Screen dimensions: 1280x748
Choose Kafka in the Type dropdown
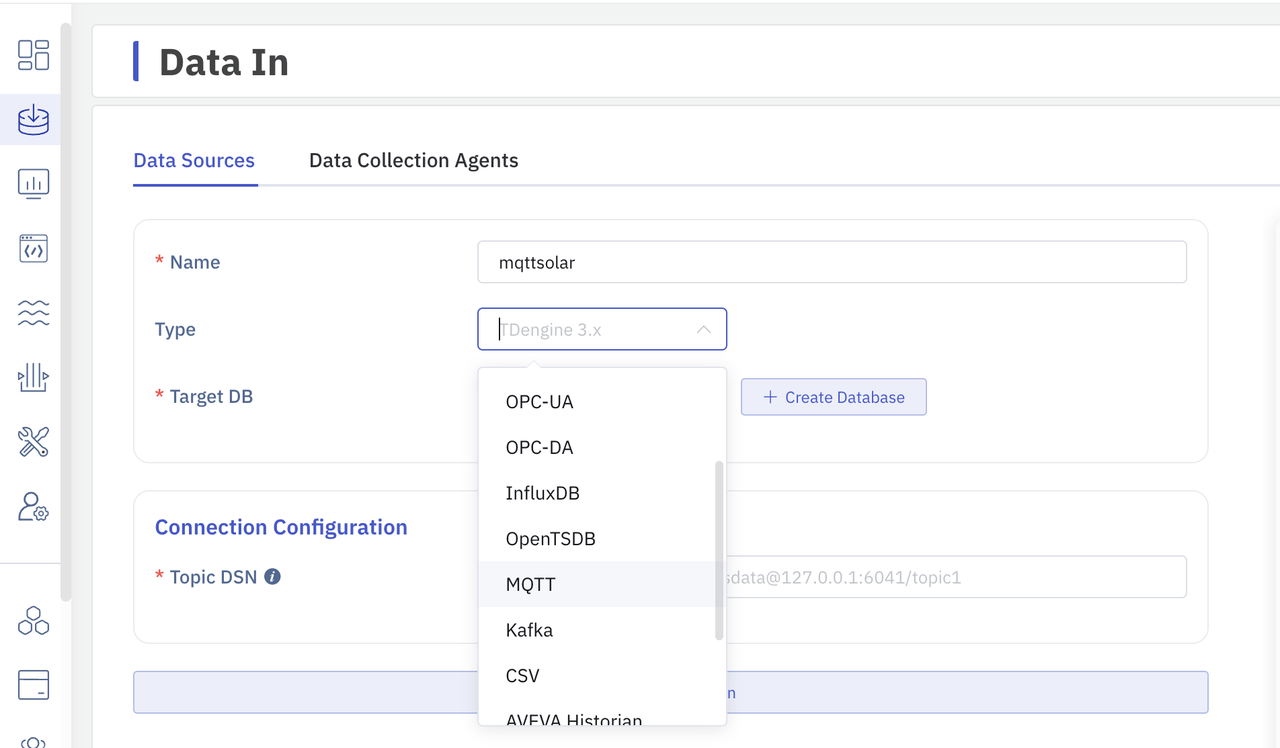click(x=529, y=630)
